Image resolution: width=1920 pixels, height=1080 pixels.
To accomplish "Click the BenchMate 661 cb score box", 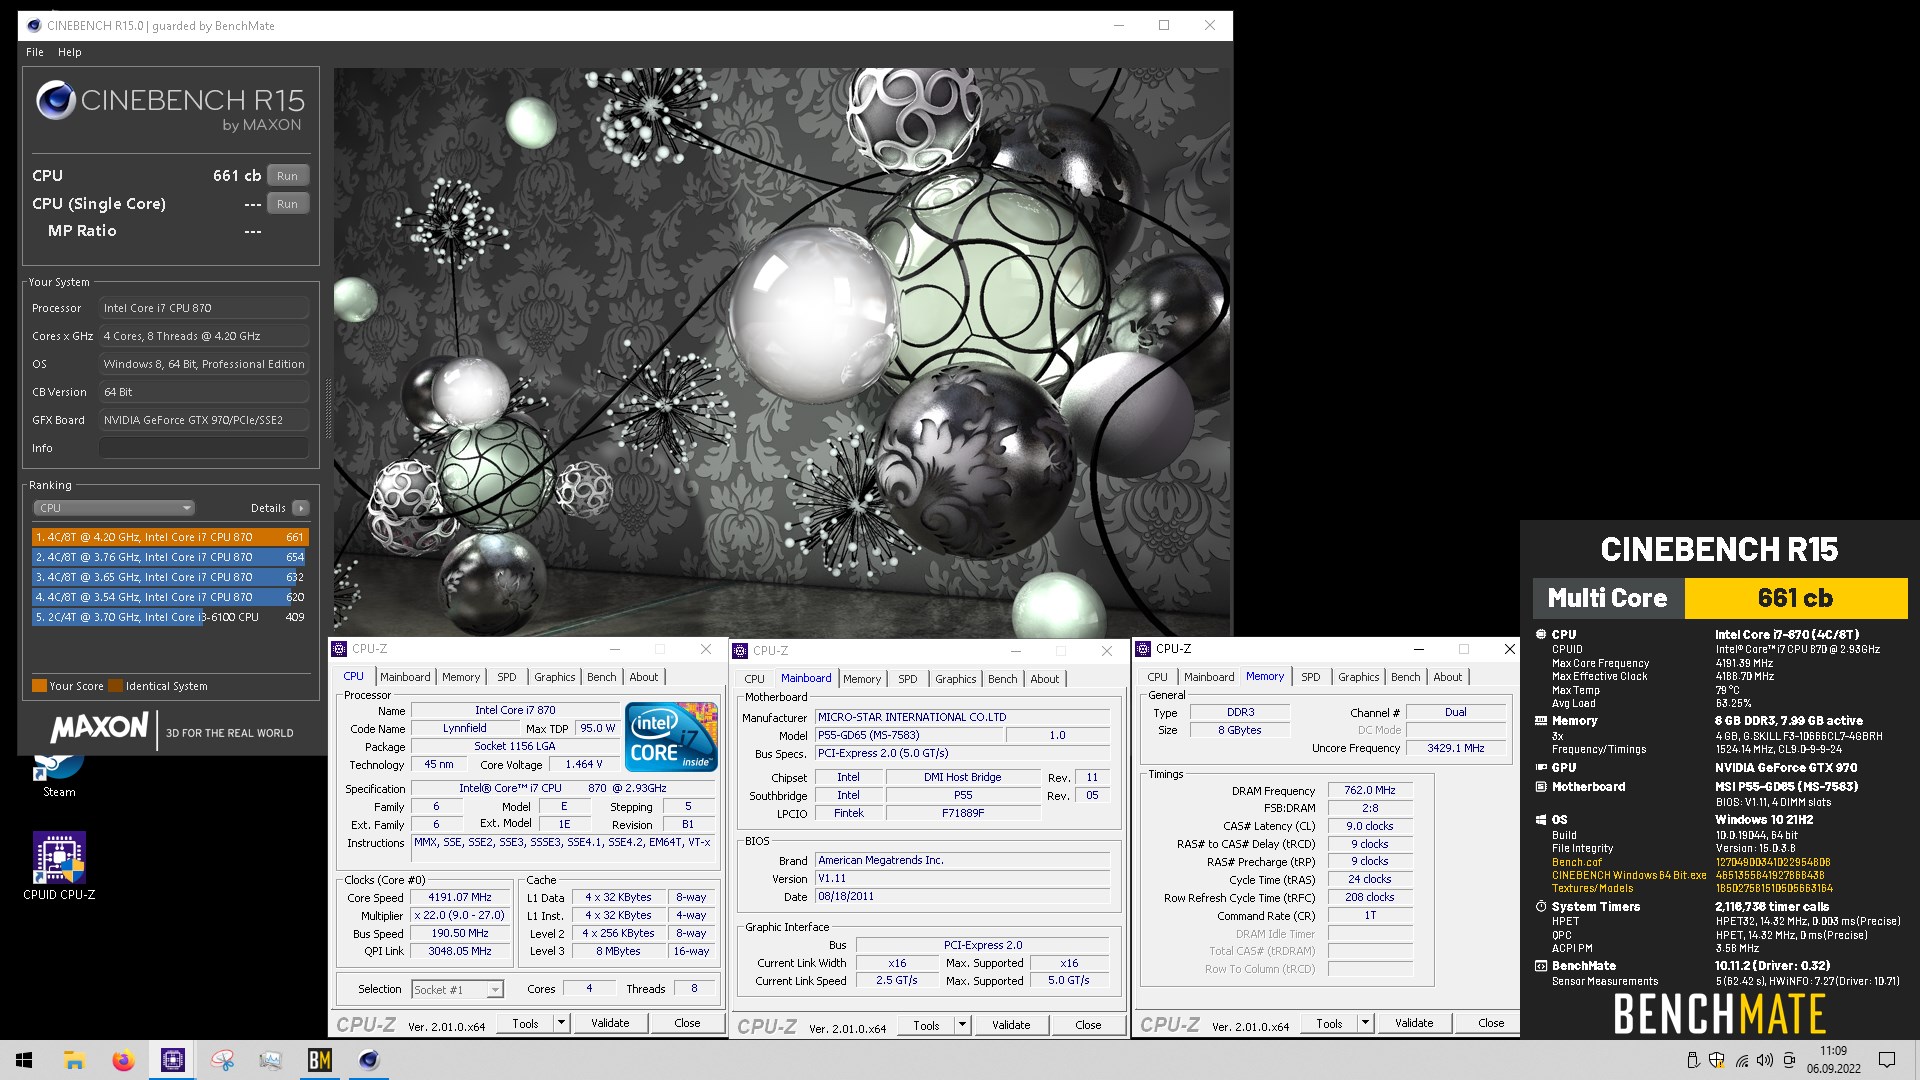I will pos(1795,598).
